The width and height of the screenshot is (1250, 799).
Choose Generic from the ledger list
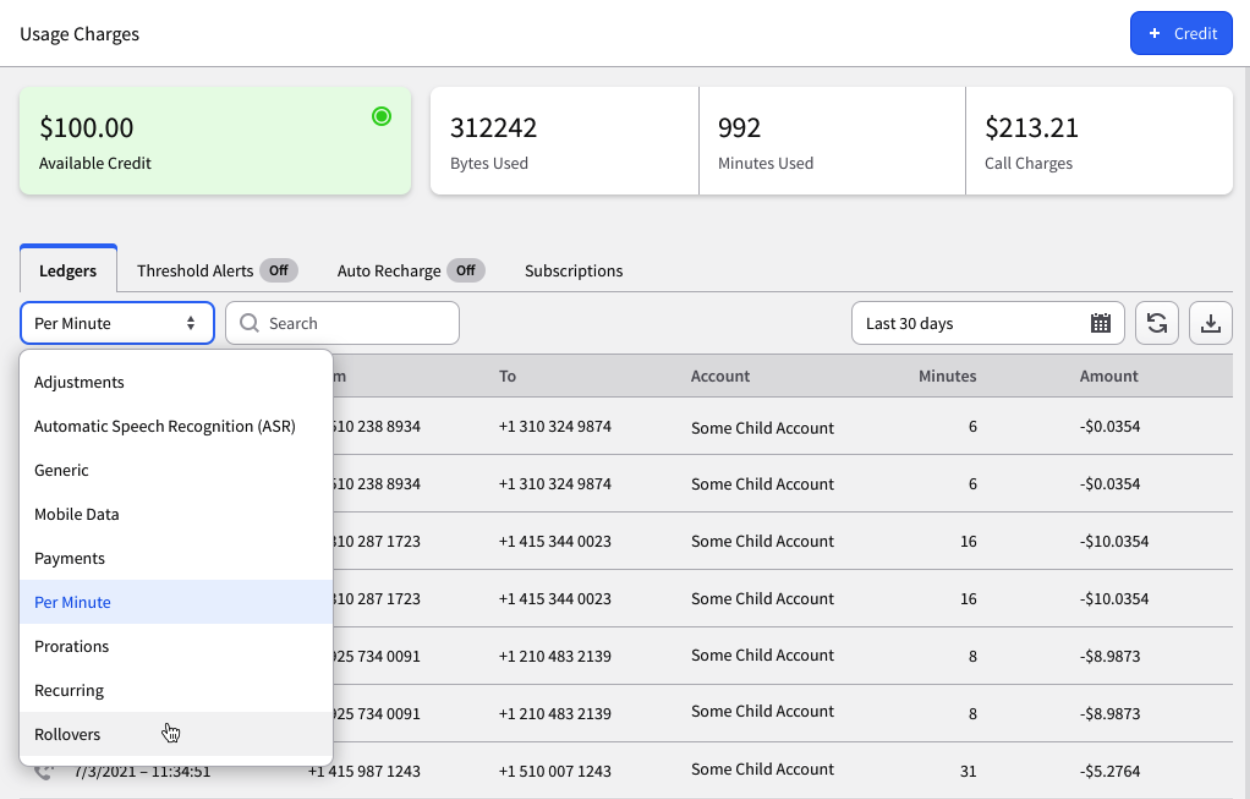pos(176,470)
